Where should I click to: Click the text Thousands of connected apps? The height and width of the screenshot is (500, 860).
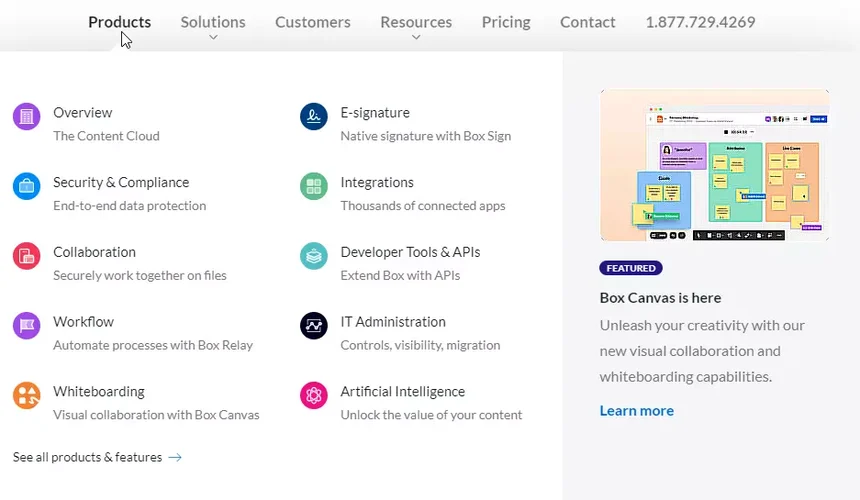423,206
